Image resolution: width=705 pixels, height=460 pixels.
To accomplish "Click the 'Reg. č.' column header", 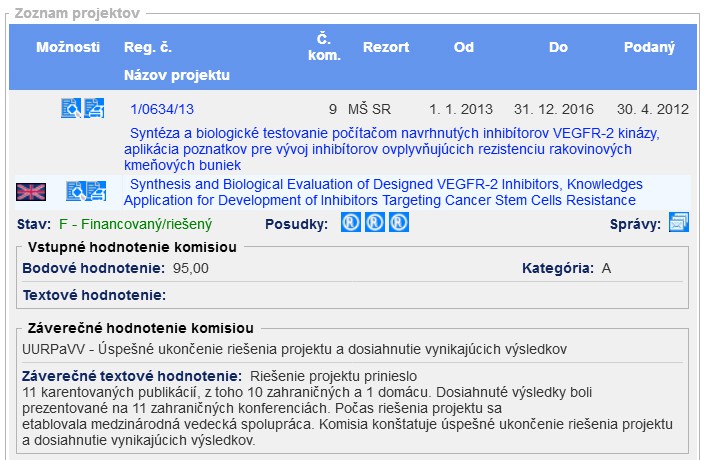I will click(148, 47).
